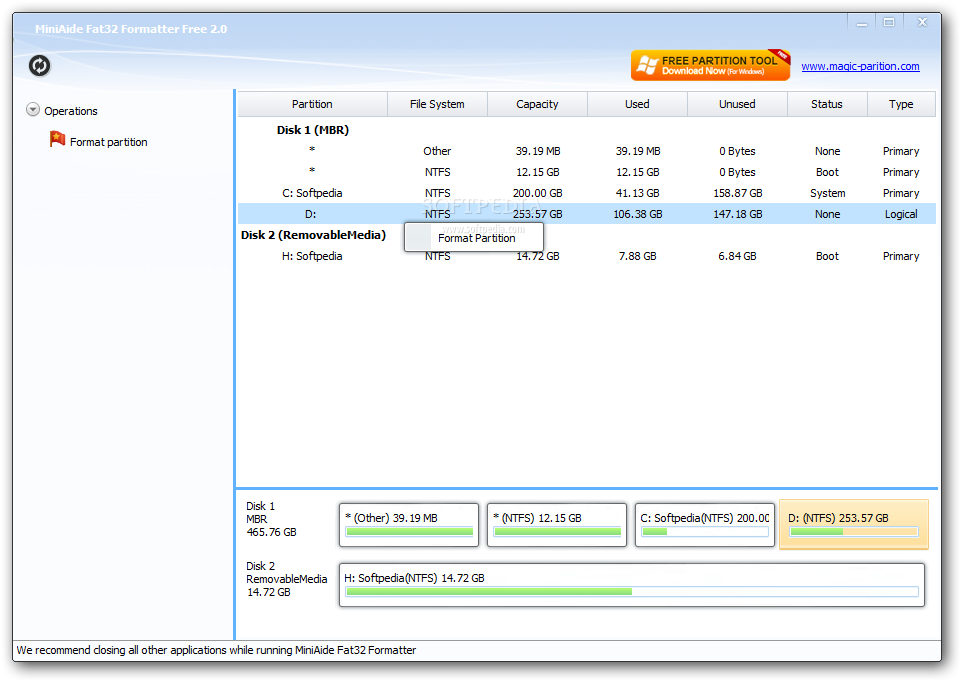Select the D: (NTFS) 253.57 GB block

coord(853,525)
